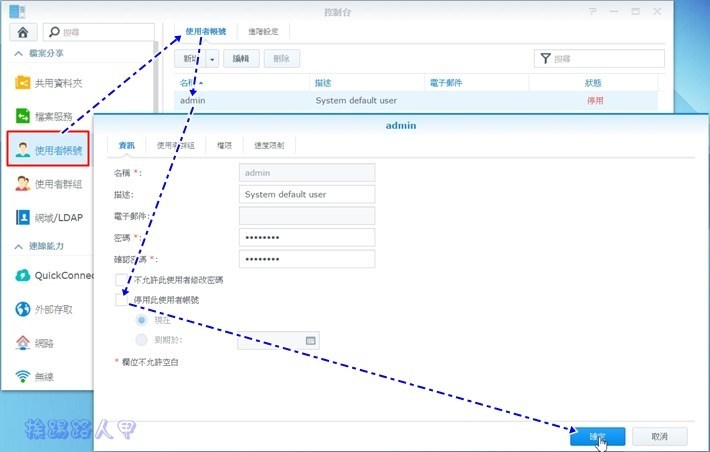Click the 編輯 edit button
The width and height of the screenshot is (710, 452).
coord(241,59)
